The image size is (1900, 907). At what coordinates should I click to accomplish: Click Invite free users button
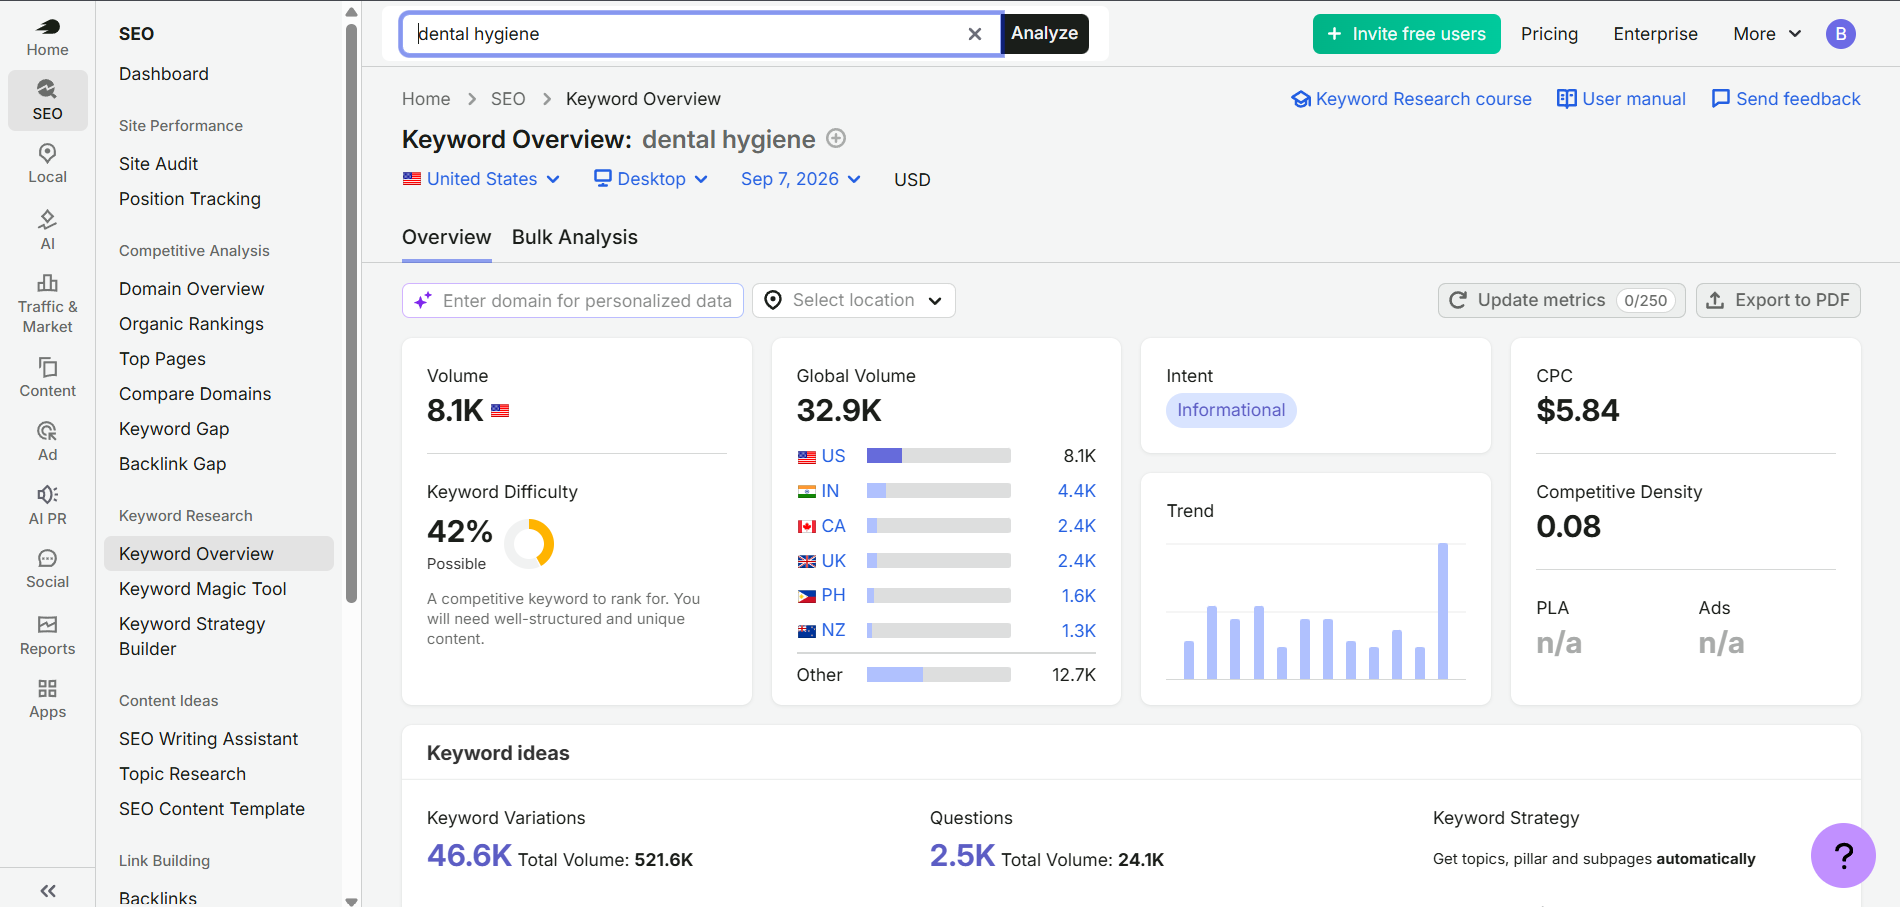coord(1406,34)
